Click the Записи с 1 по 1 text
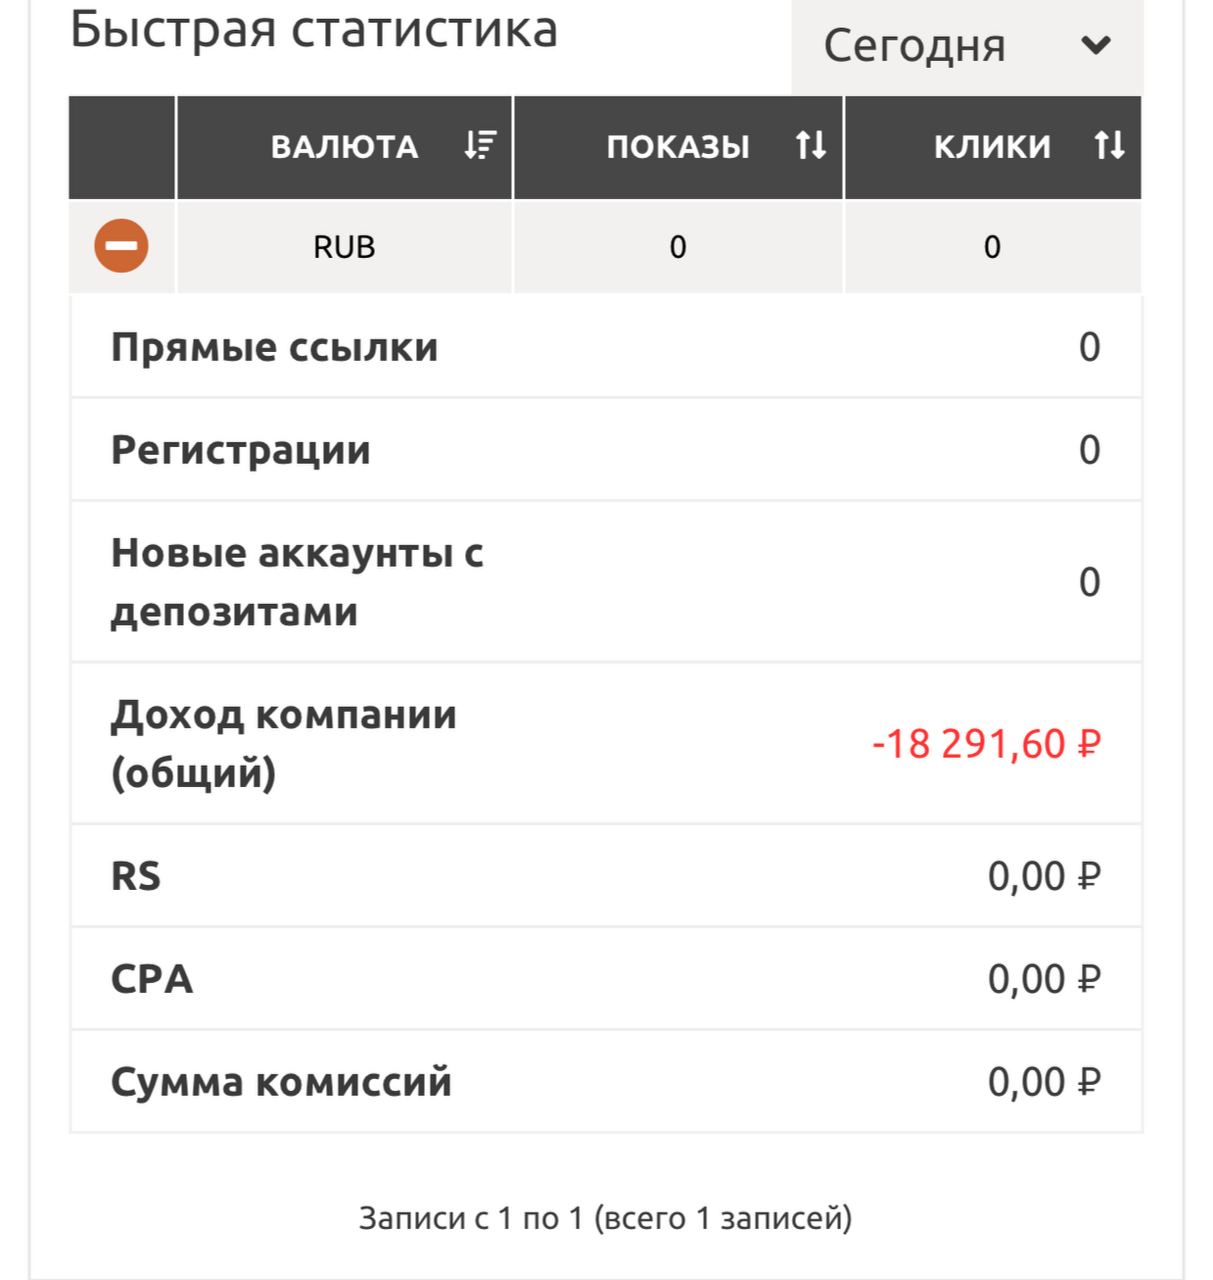 470,1218
